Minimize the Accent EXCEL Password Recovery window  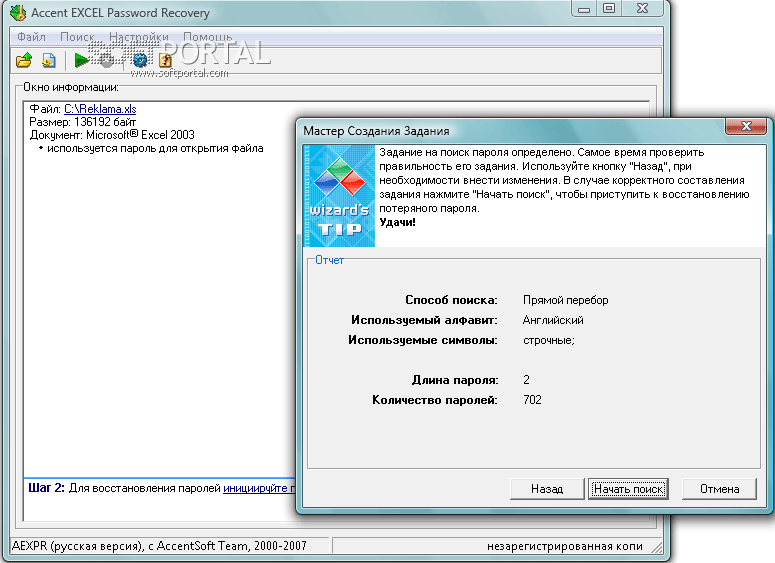(584, 9)
